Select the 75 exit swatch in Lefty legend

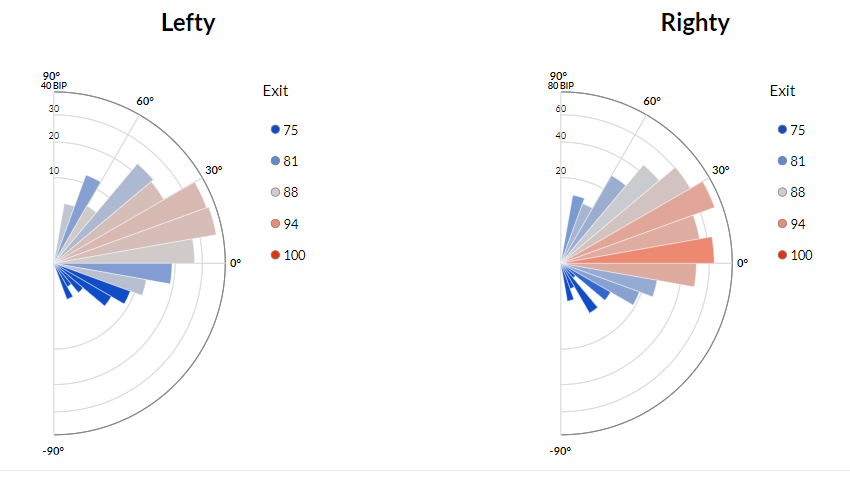(x=275, y=130)
